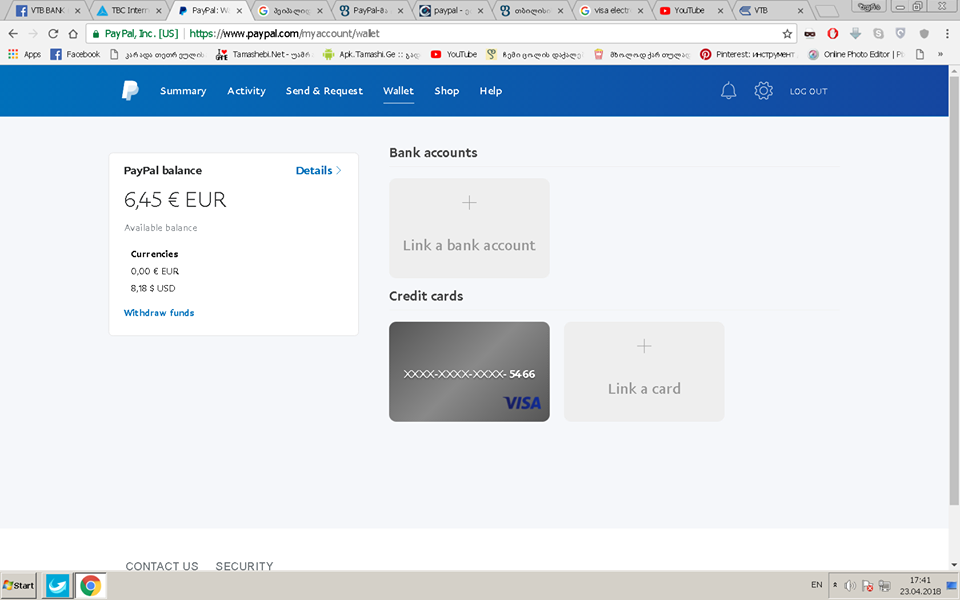
Task: Open Windows Start menu
Action: (19, 585)
